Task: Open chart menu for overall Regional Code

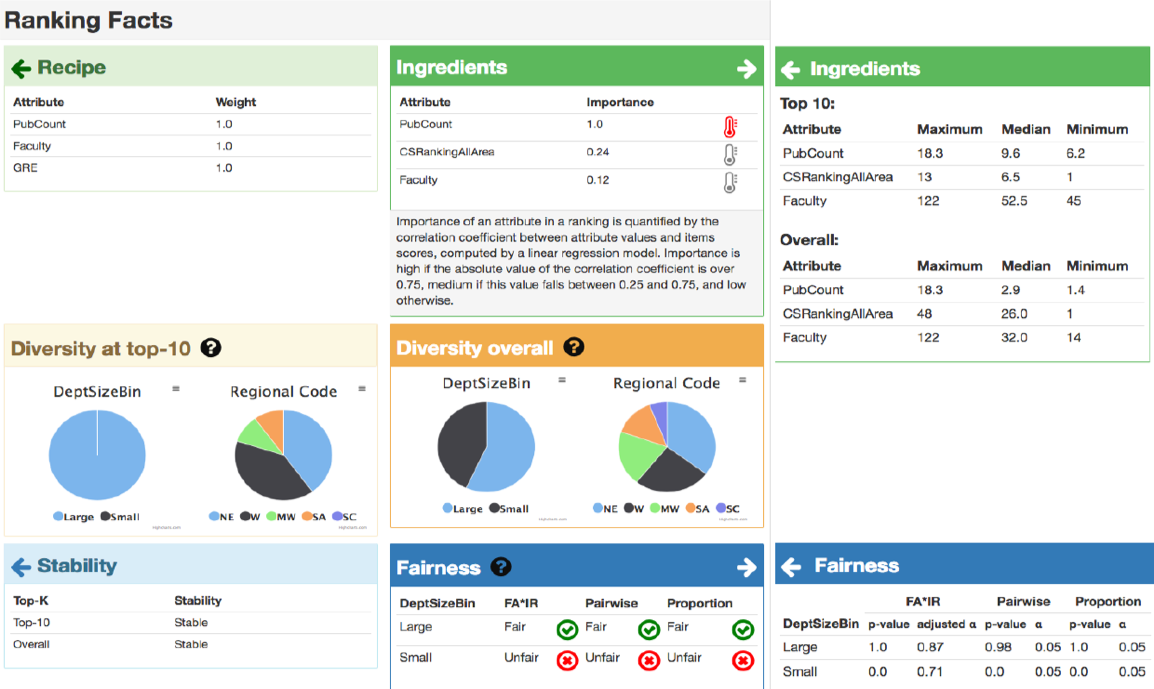Action: tap(743, 381)
